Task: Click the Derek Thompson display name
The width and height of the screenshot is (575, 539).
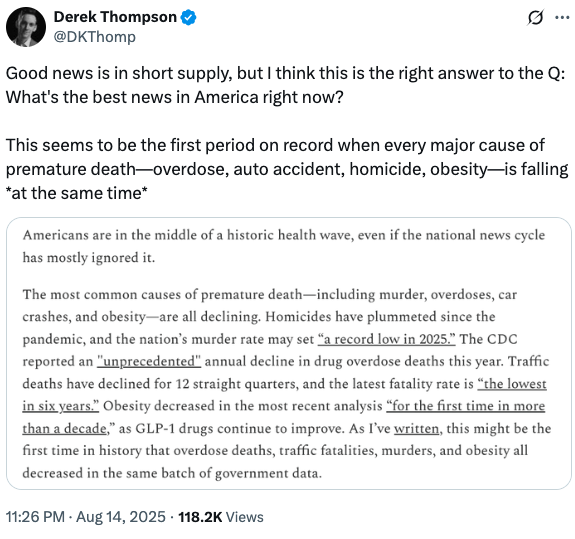Action: pos(115,17)
